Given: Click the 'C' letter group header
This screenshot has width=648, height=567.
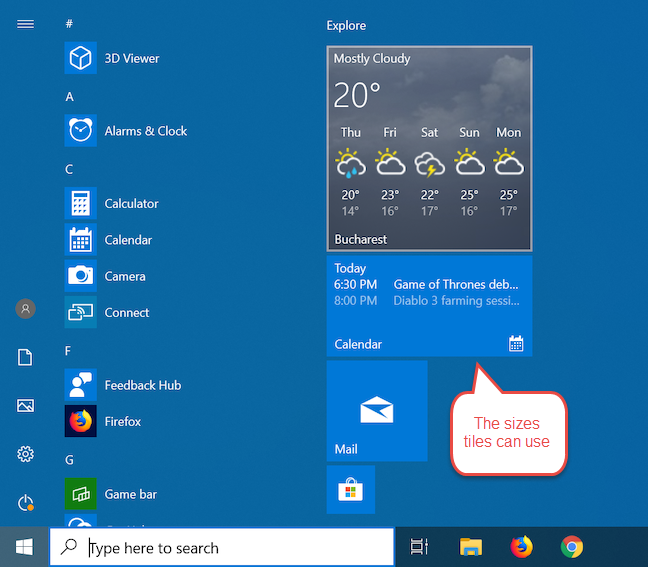Looking at the screenshot, I should tap(69, 169).
